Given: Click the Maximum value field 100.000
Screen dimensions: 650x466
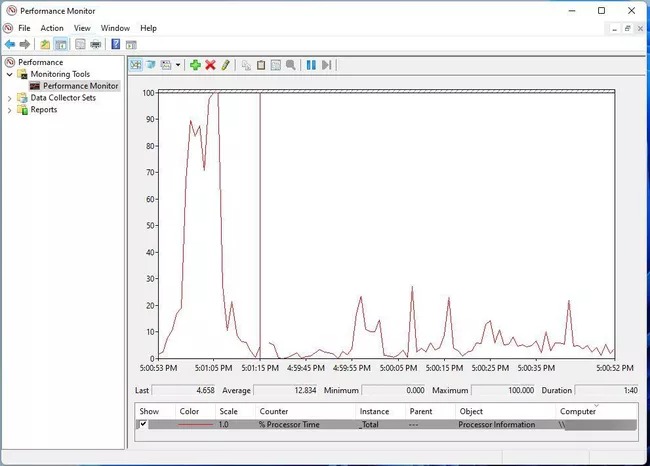Looking at the screenshot, I should [504, 390].
